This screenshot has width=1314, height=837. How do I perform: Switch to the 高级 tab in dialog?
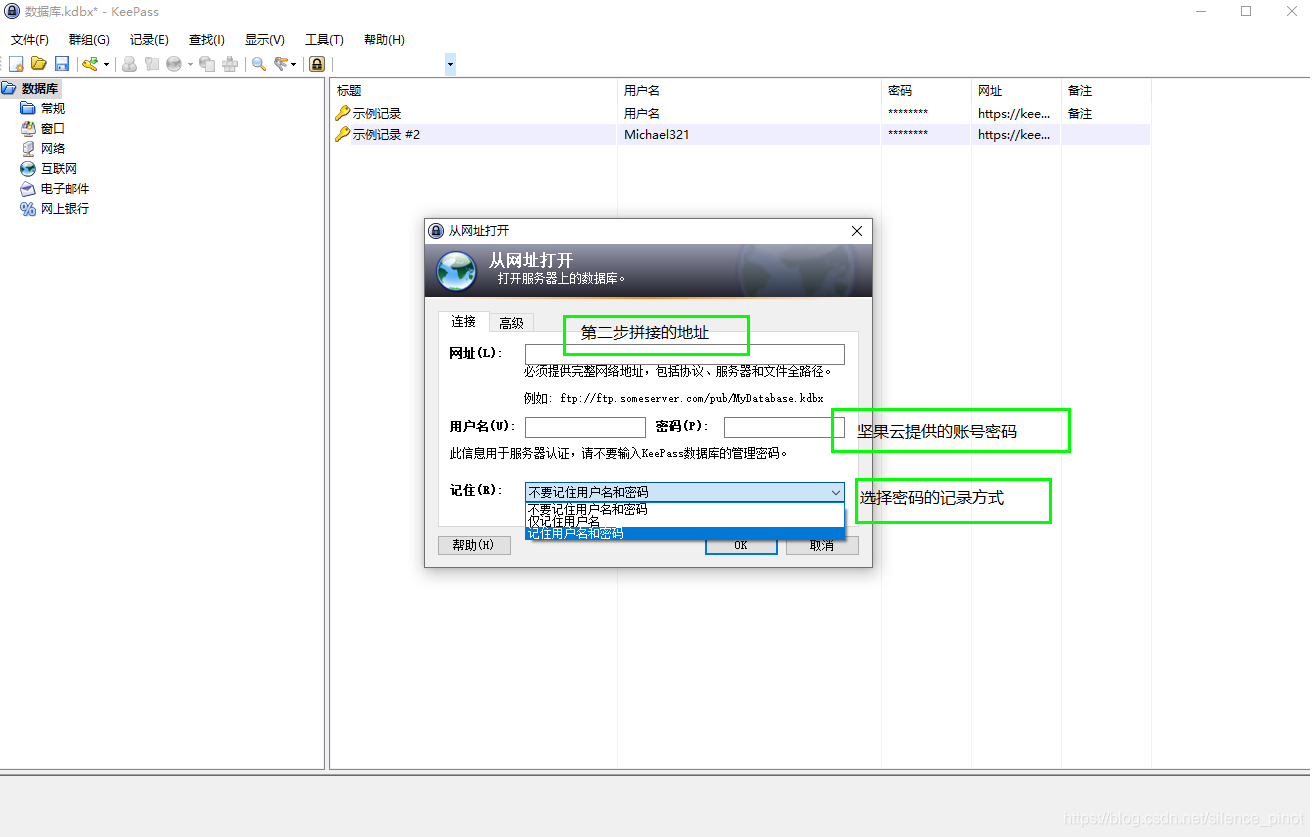pyautogui.click(x=511, y=323)
